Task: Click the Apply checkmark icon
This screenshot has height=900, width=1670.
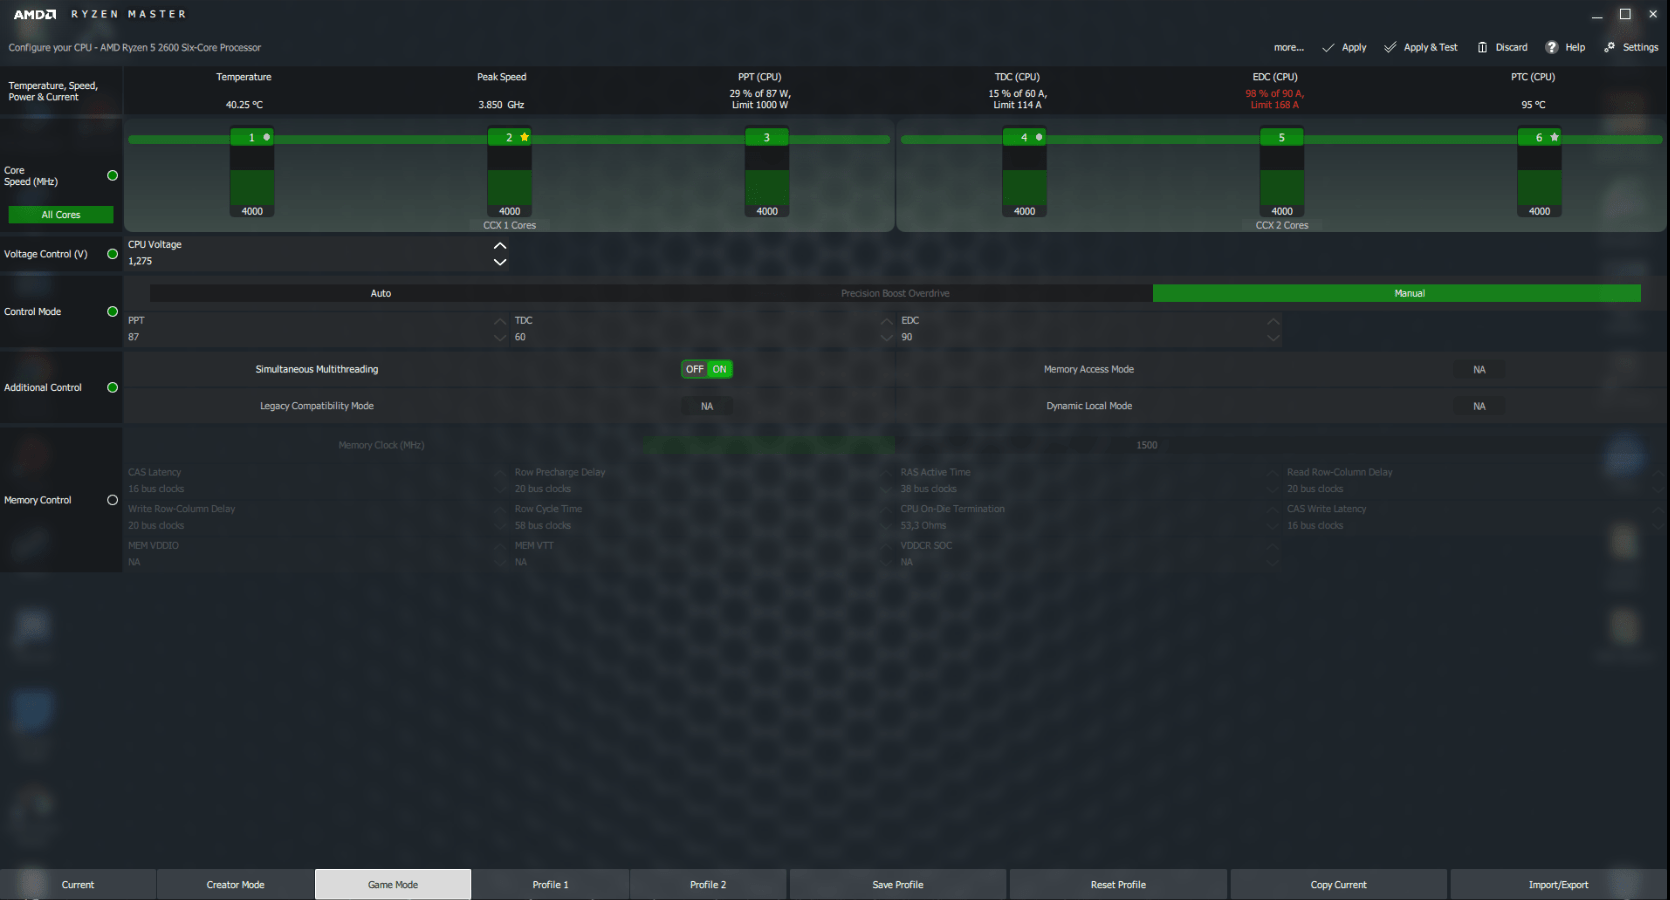Action: point(1328,48)
